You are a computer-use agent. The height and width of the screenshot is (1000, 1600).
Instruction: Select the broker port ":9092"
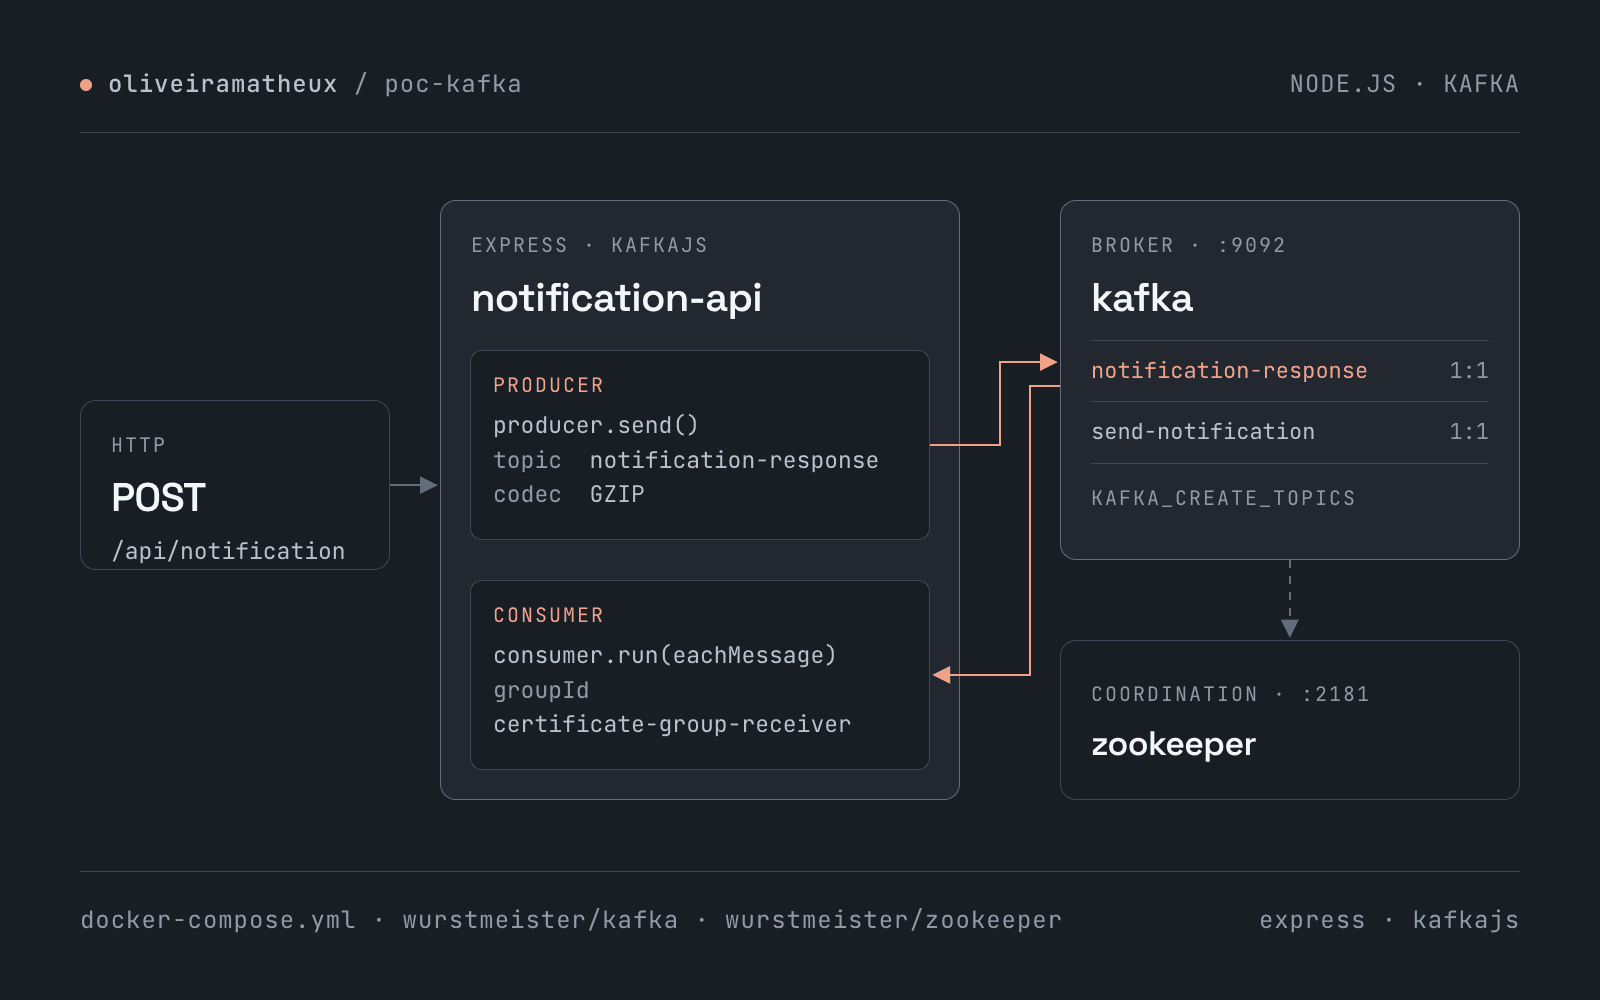[x=1251, y=245]
